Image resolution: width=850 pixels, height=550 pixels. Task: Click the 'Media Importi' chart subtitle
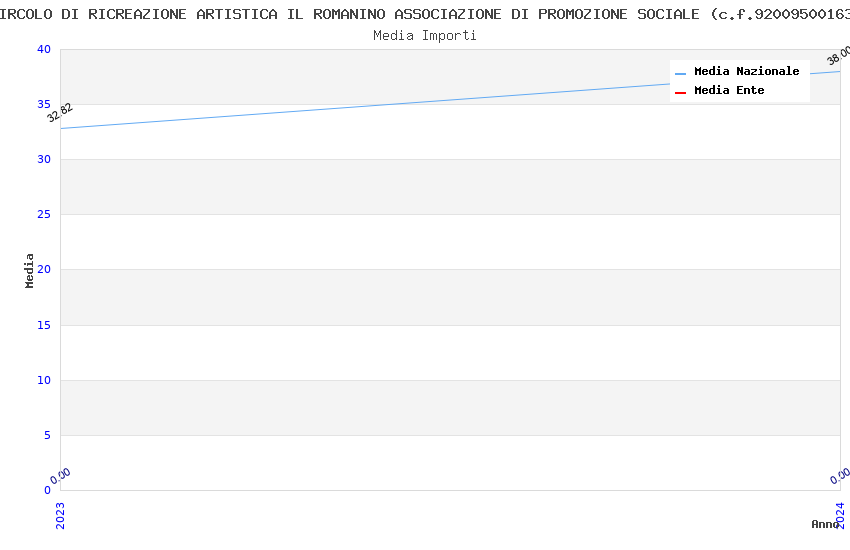(424, 36)
